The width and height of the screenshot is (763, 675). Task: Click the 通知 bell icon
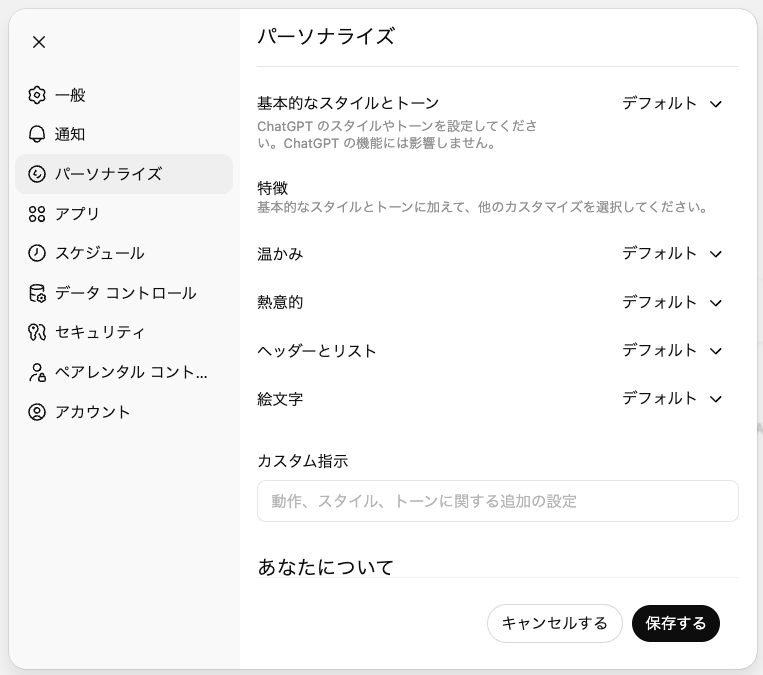[x=37, y=134]
